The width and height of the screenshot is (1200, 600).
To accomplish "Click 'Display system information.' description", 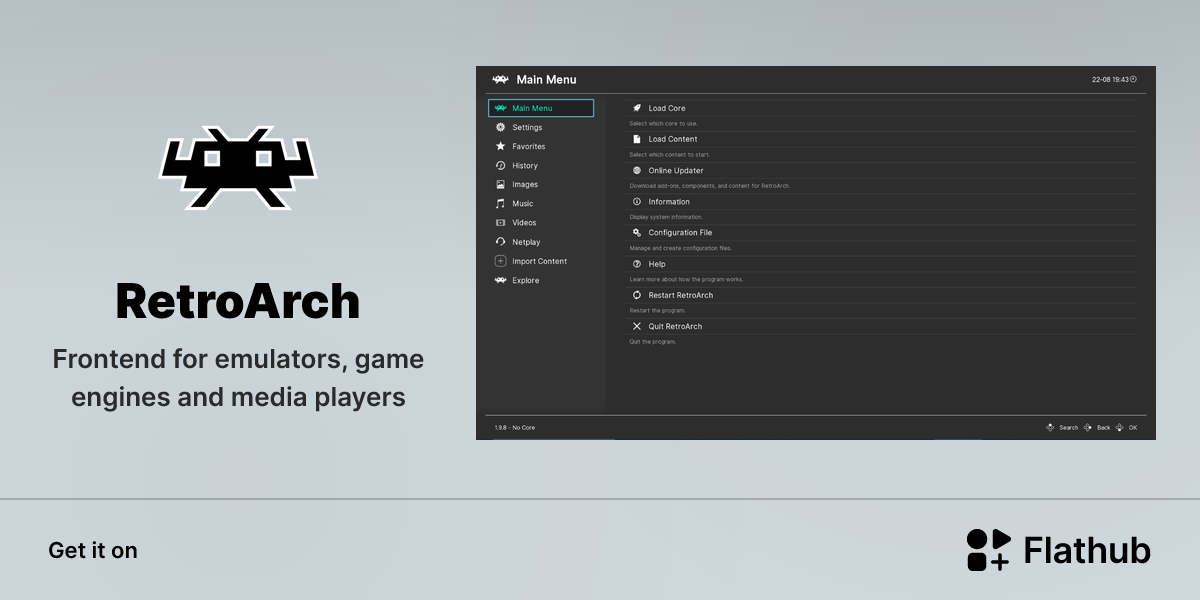I will pyautogui.click(x=666, y=217).
